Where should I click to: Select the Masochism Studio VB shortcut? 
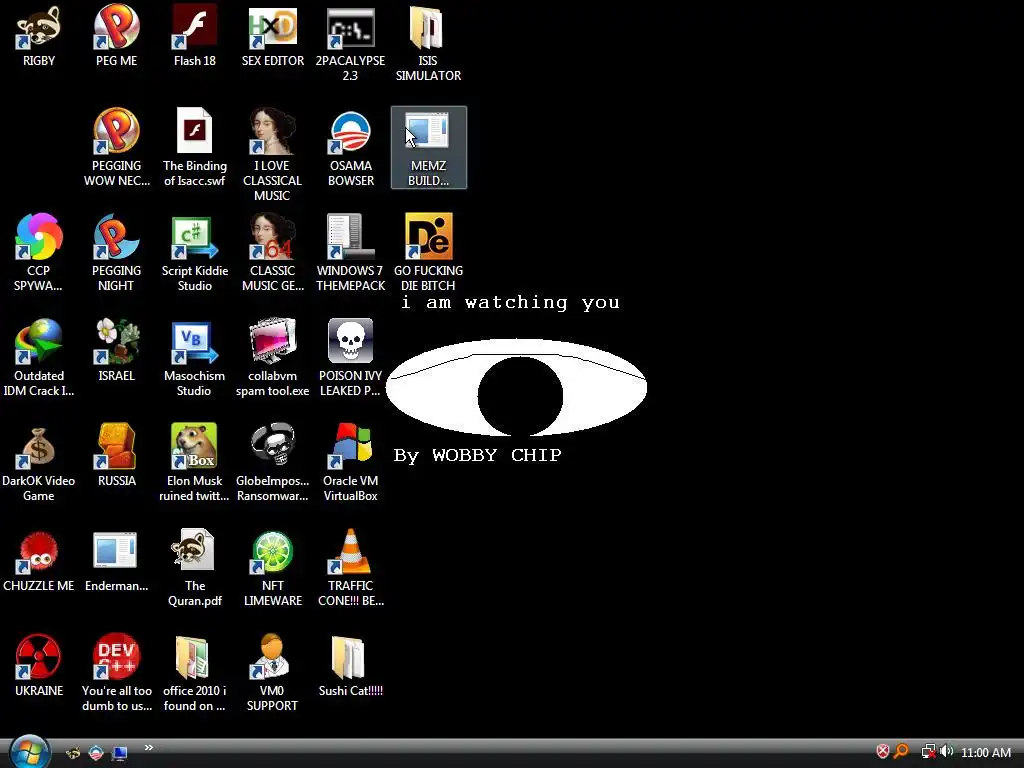195,358
